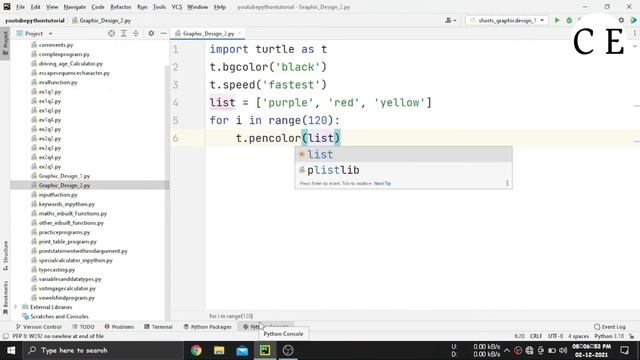Open Problems tool window
Screen dimensions: 640x360
119,327
